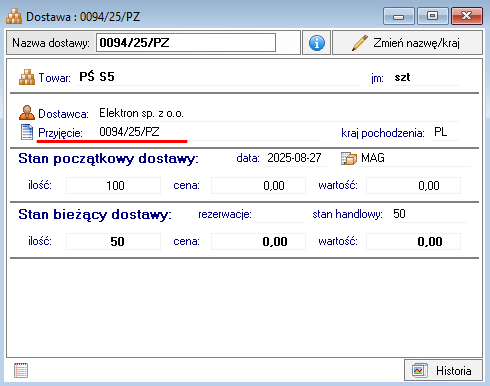Click the initial wartość field 0,00
The image size is (490, 386).
coord(413,185)
